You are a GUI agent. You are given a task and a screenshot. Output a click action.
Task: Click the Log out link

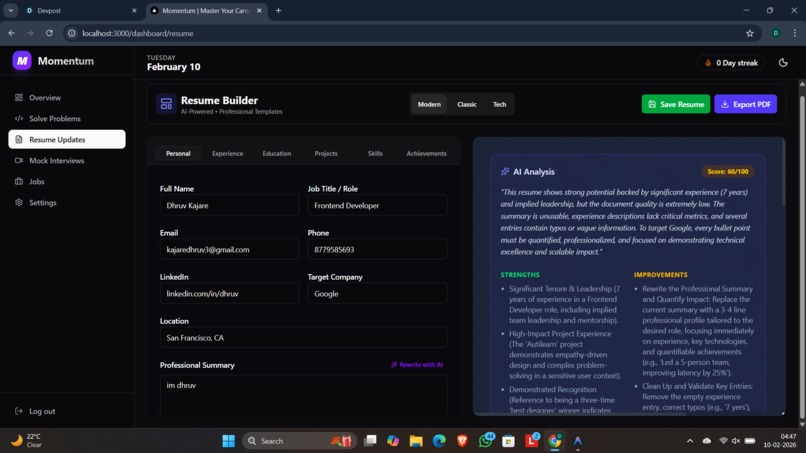point(35,411)
